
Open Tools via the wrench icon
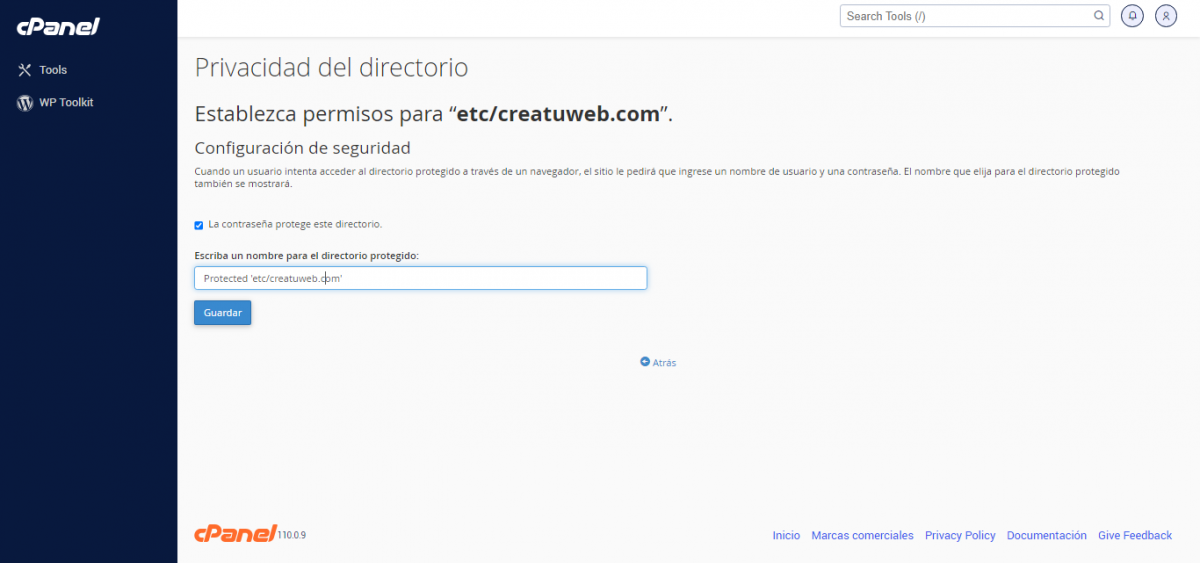(25, 70)
